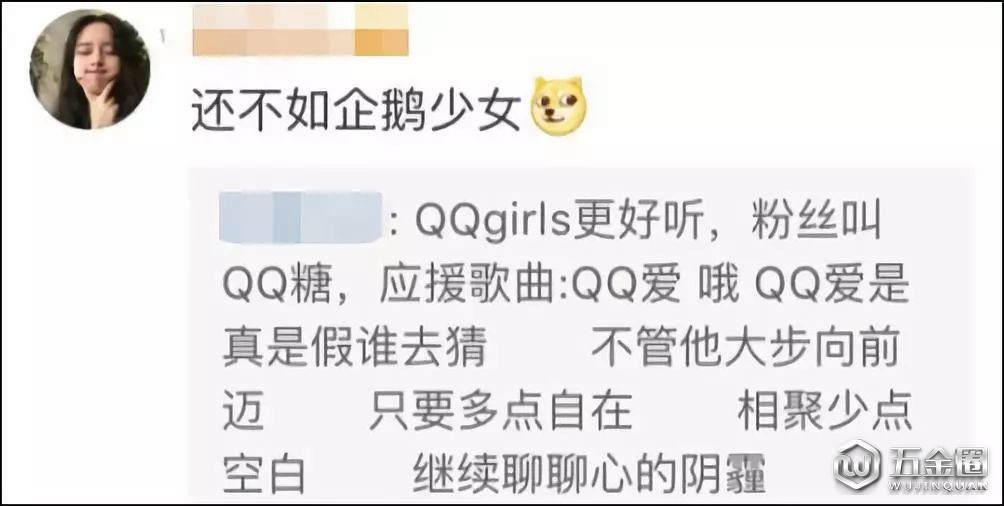Open the commenter's round profile avatar
The width and height of the screenshot is (1004, 506).
click(90, 69)
